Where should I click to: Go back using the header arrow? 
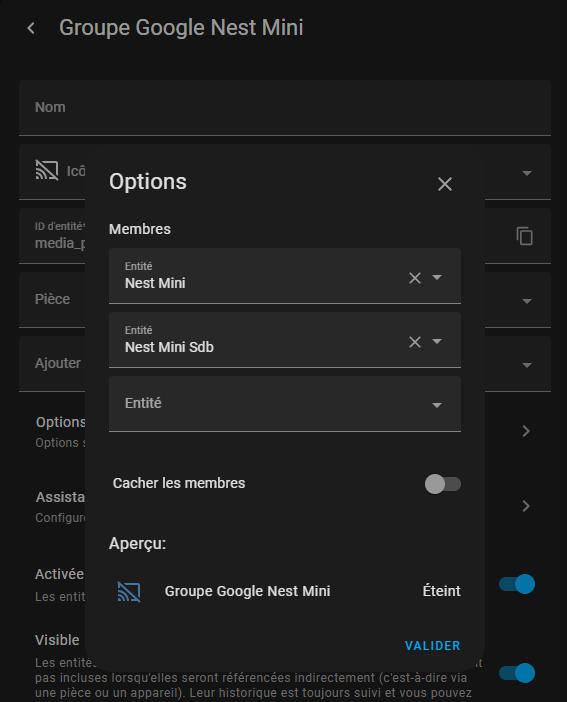pos(31,28)
